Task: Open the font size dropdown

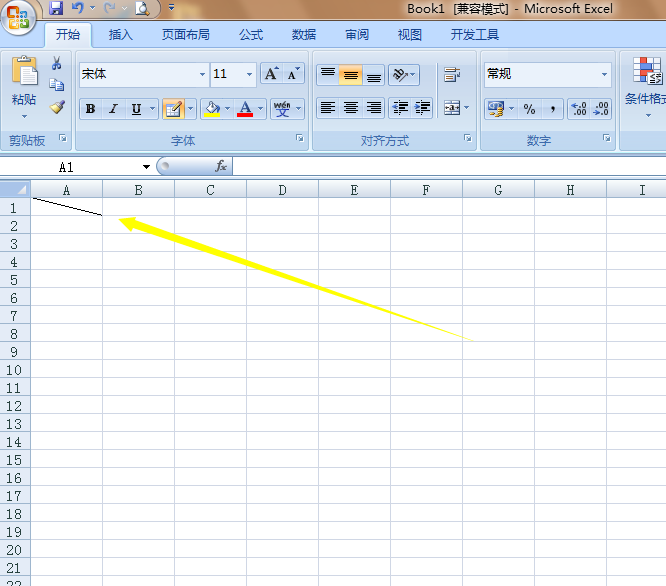Action: point(249,74)
